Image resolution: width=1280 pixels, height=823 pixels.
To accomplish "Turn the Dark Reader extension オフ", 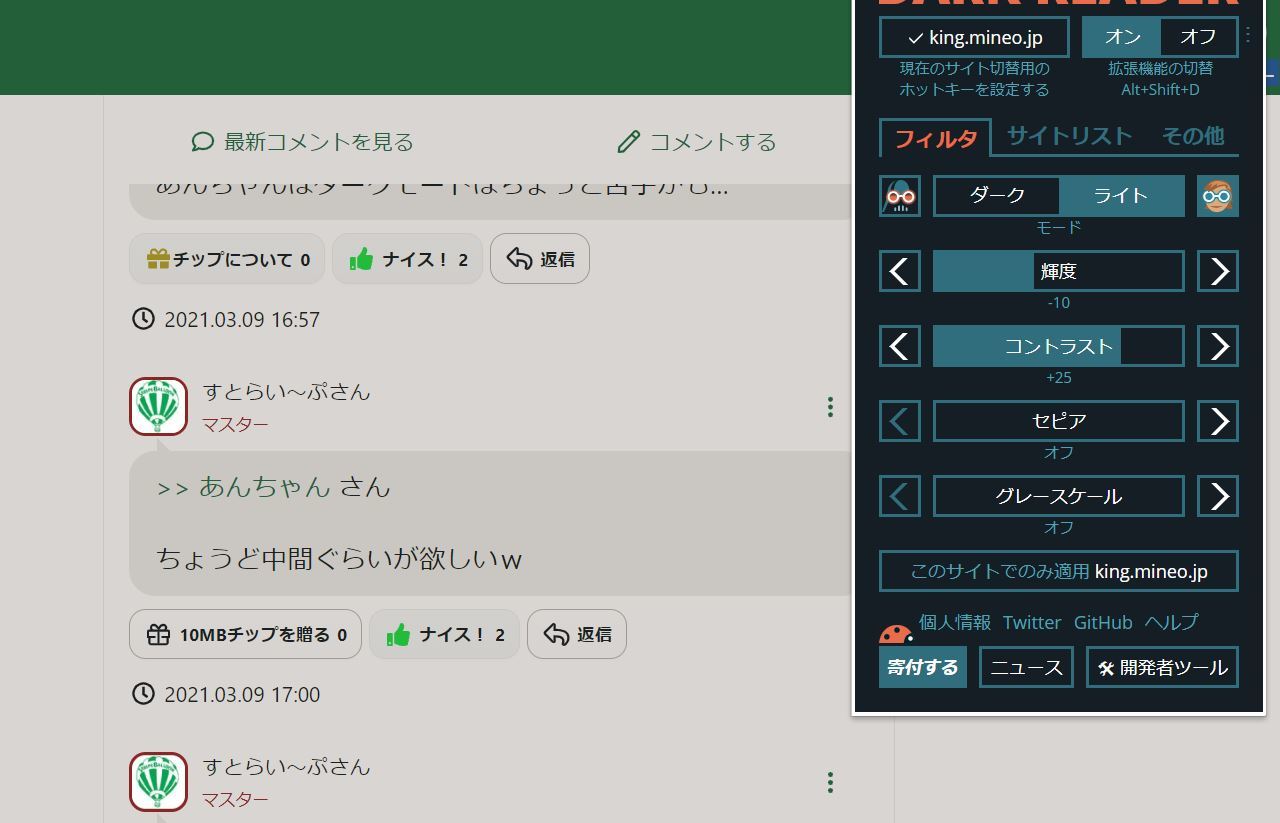I will point(1198,37).
